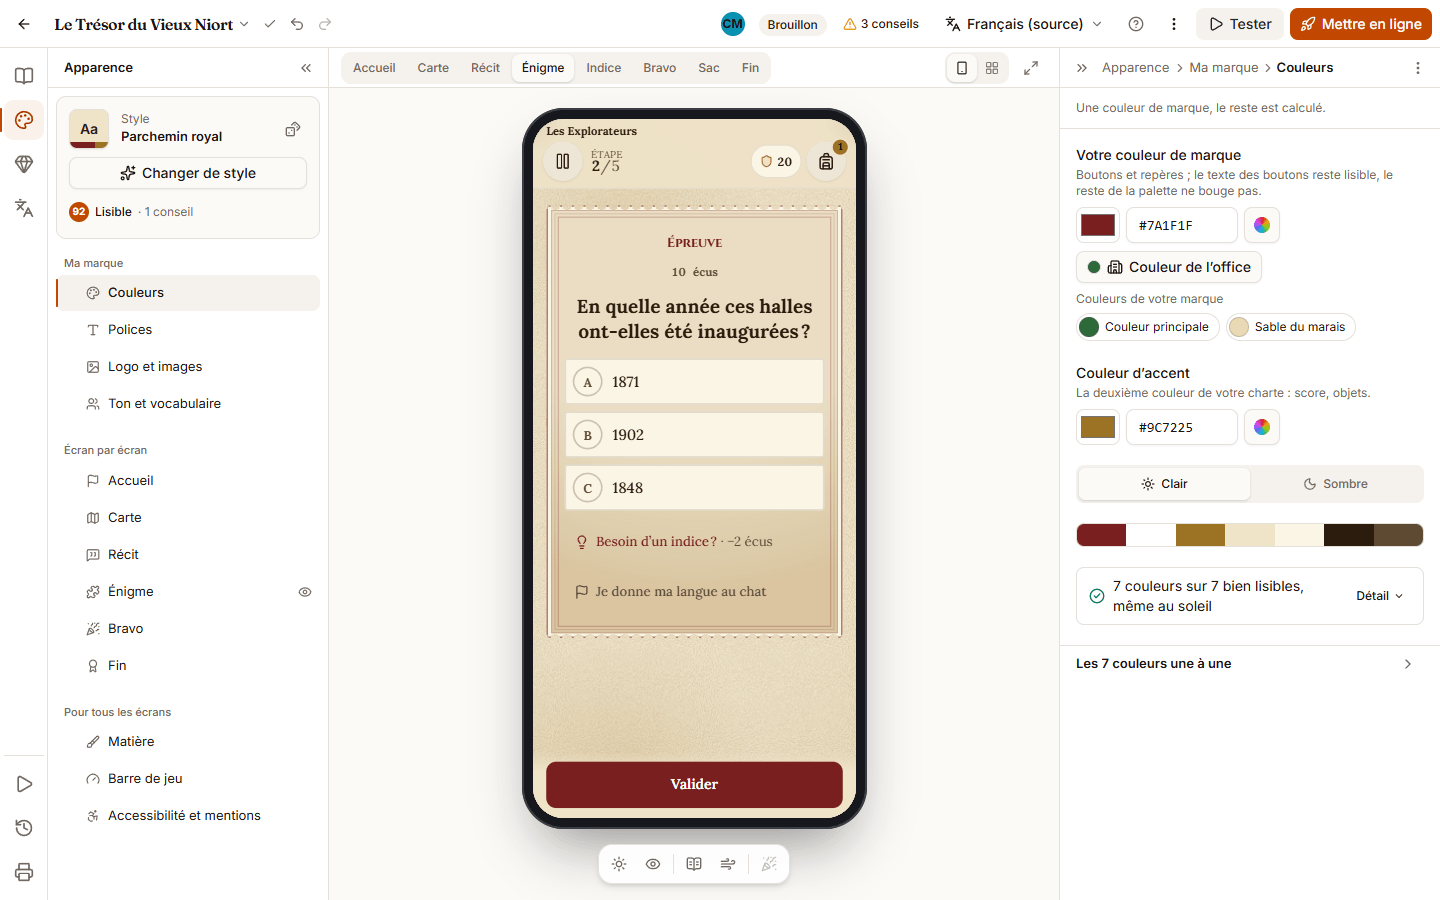Click Valider in phone preview
The height and width of the screenshot is (900, 1440).
coord(694,784)
